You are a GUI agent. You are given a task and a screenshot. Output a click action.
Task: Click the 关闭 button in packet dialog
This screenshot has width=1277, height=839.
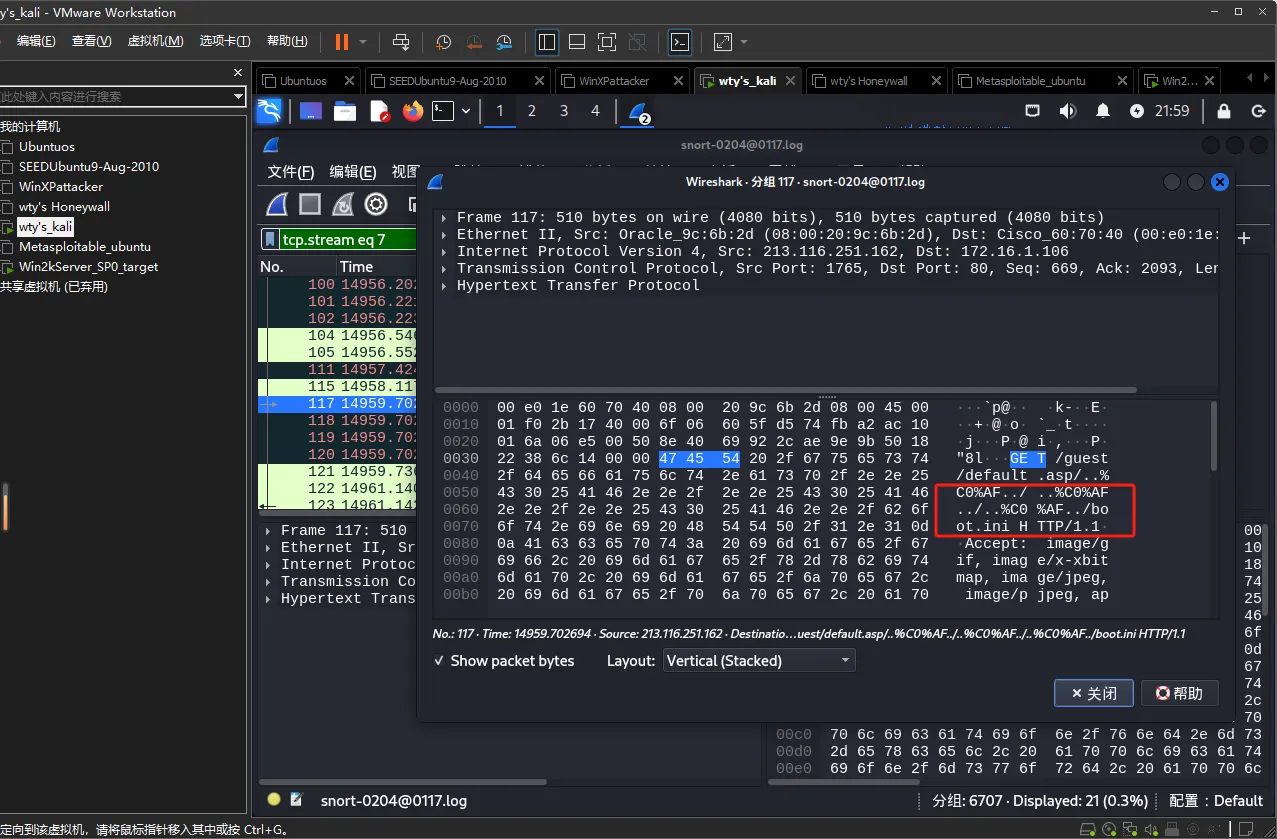coord(1093,693)
